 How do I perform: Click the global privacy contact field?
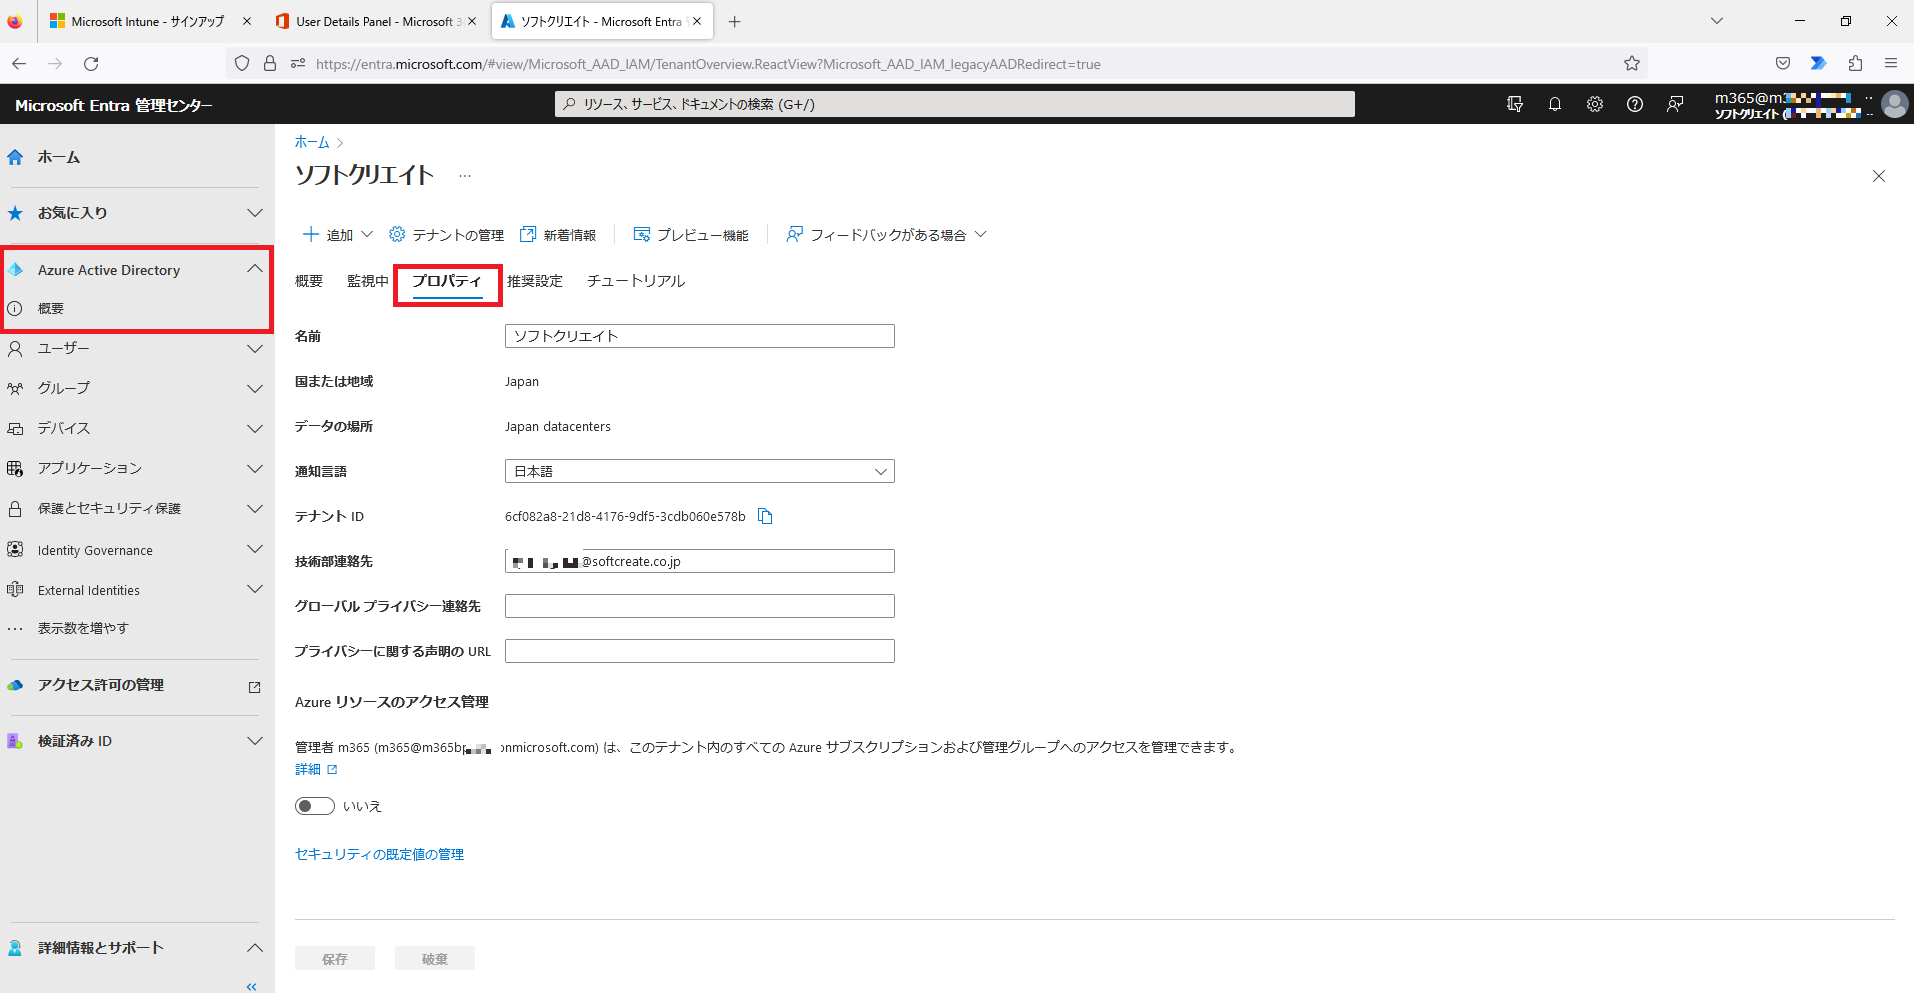click(x=700, y=606)
